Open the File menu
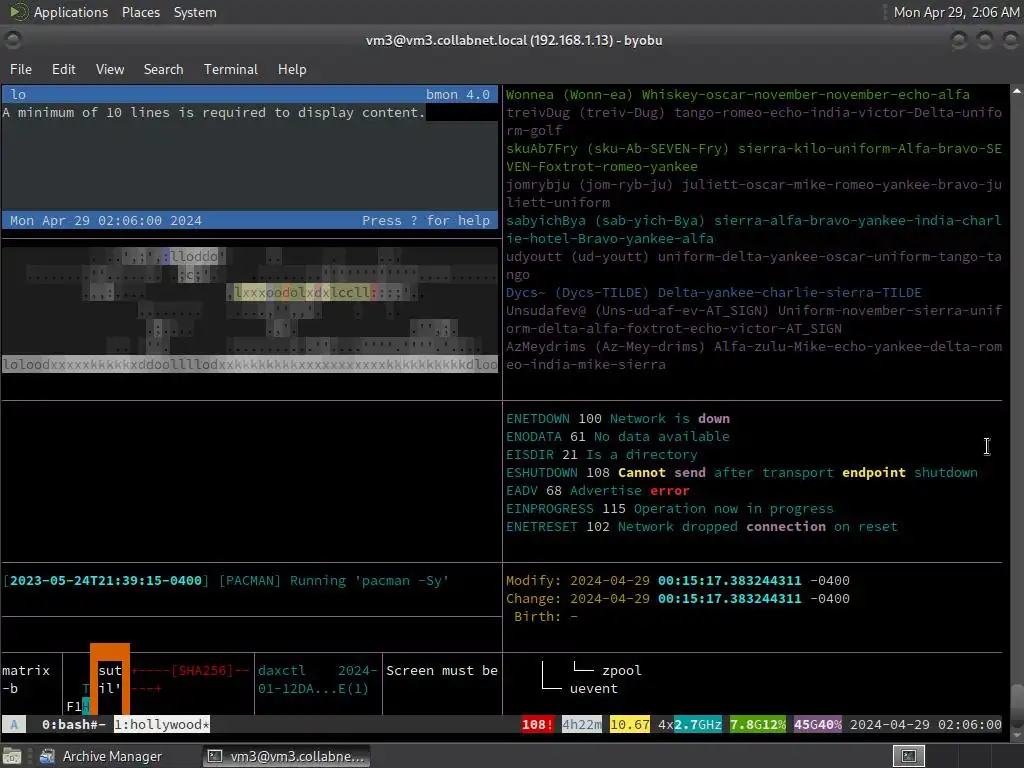Image resolution: width=1024 pixels, height=768 pixels. [x=21, y=69]
